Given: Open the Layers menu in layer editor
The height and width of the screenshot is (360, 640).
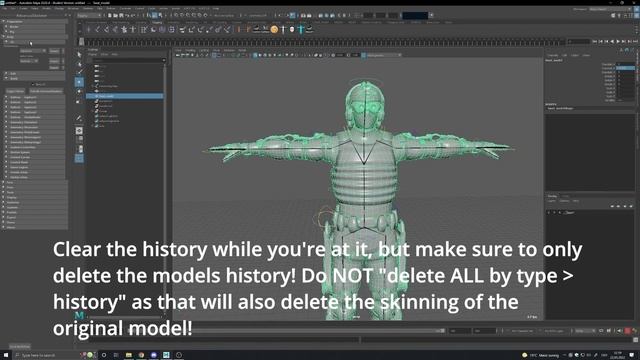Looking at the screenshot, I should click(552, 201).
